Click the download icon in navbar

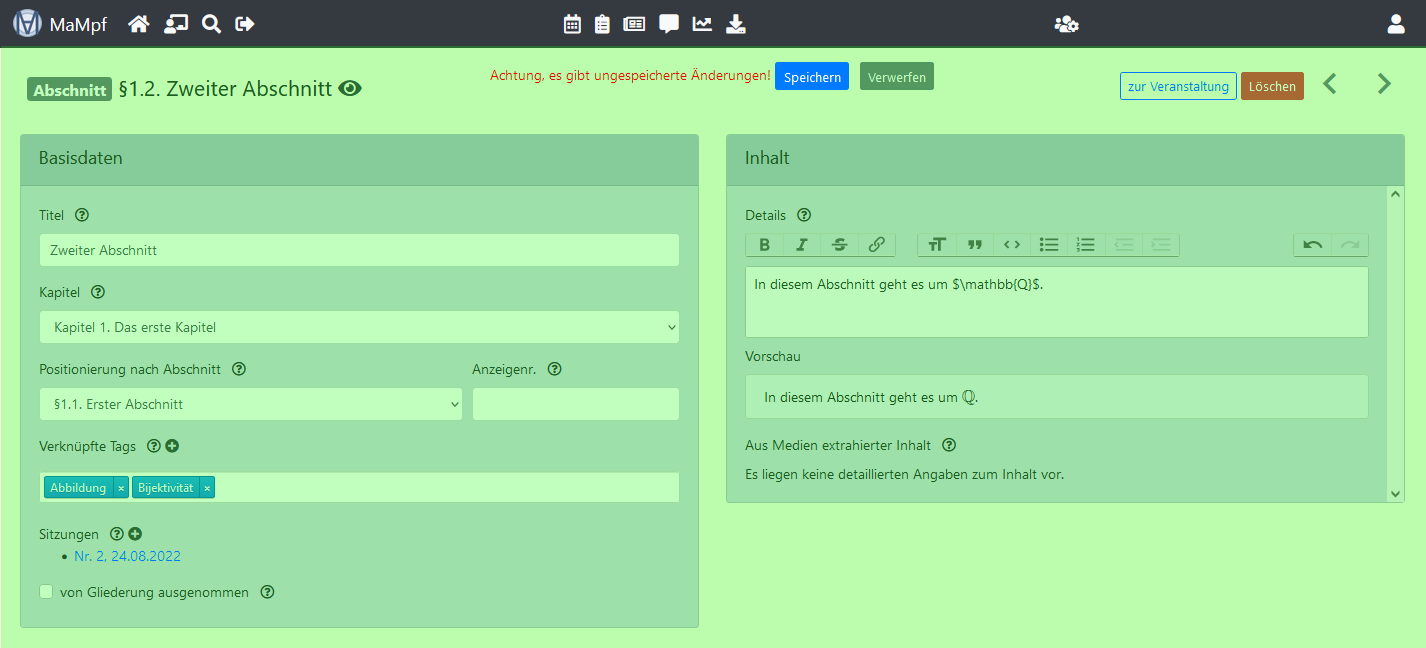click(736, 24)
